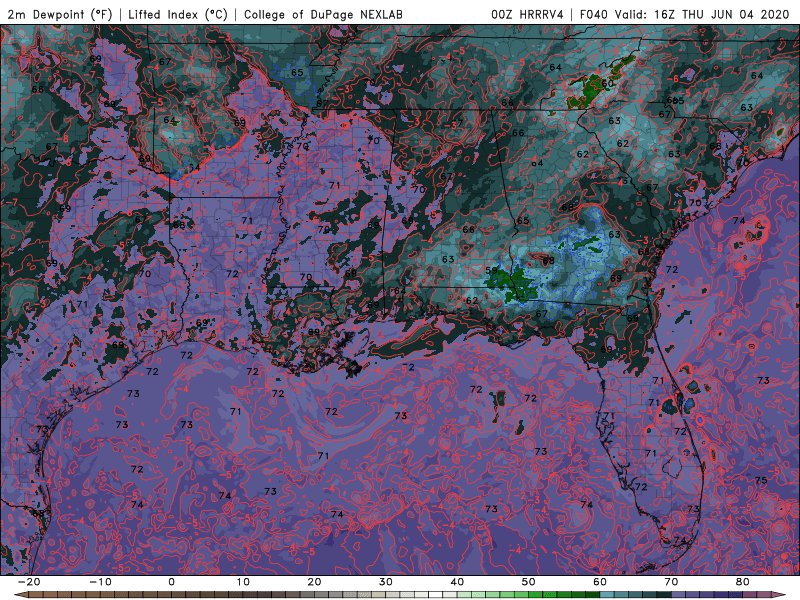The width and height of the screenshot is (800, 600).
Task: Click the '60' dewpoint value beside green patch
Action: point(607,83)
